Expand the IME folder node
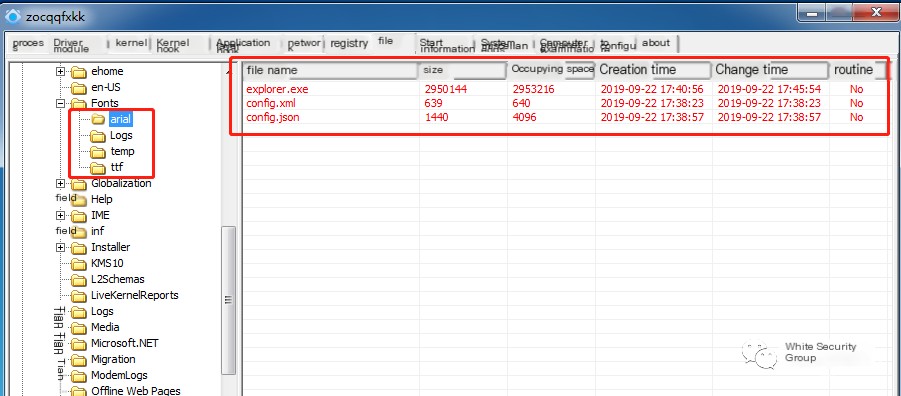The width and height of the screenshot is (901, 396). pyautogui.click(x=60, y=216)
